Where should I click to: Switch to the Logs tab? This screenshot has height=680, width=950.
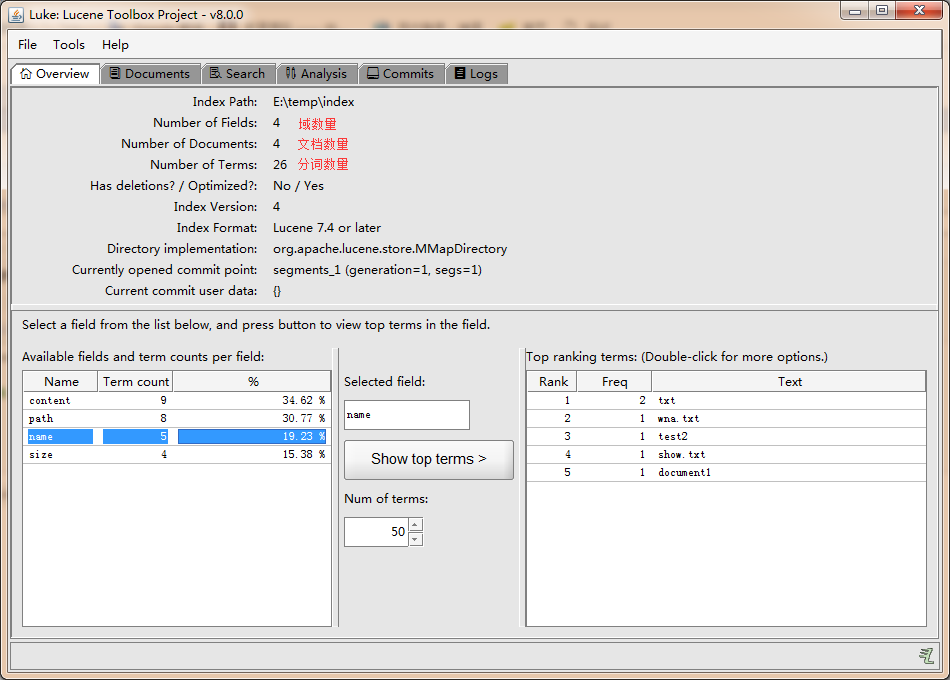(x=477, y=73)
